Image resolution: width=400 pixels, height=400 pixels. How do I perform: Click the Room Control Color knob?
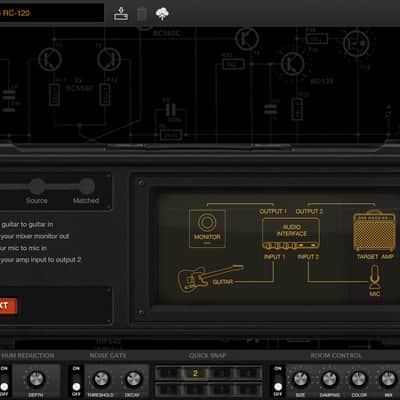(359, 379)
